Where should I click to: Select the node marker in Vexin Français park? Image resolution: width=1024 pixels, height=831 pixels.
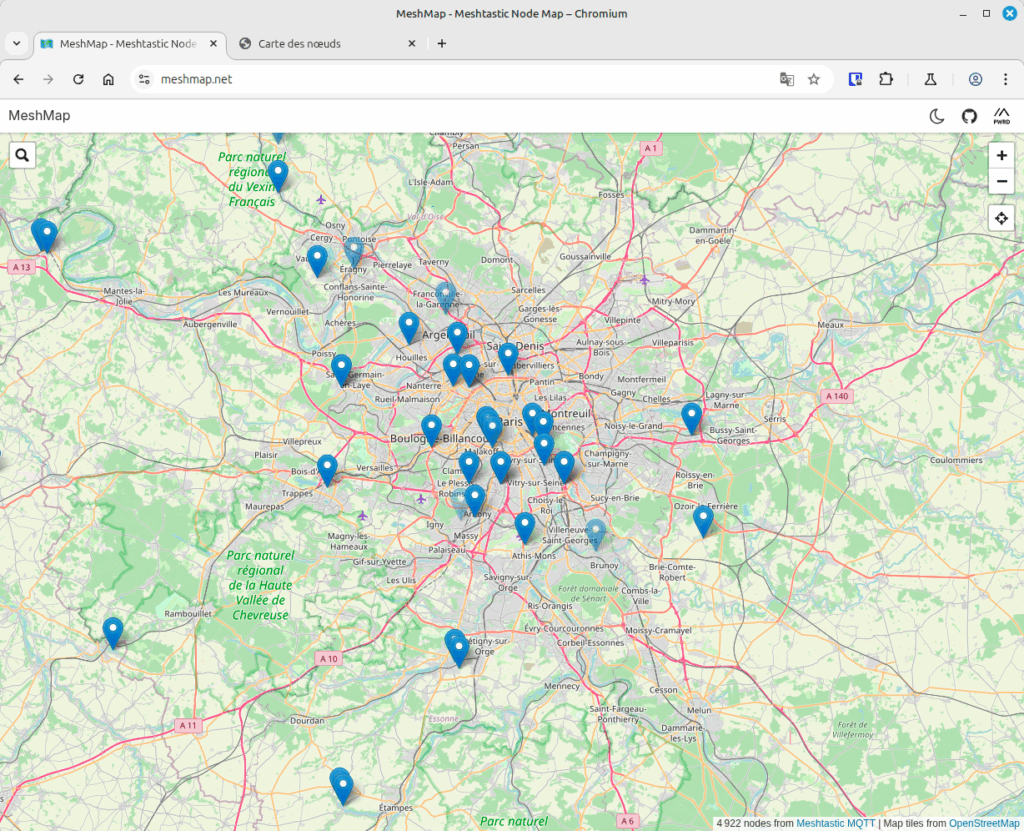point(278,174)
